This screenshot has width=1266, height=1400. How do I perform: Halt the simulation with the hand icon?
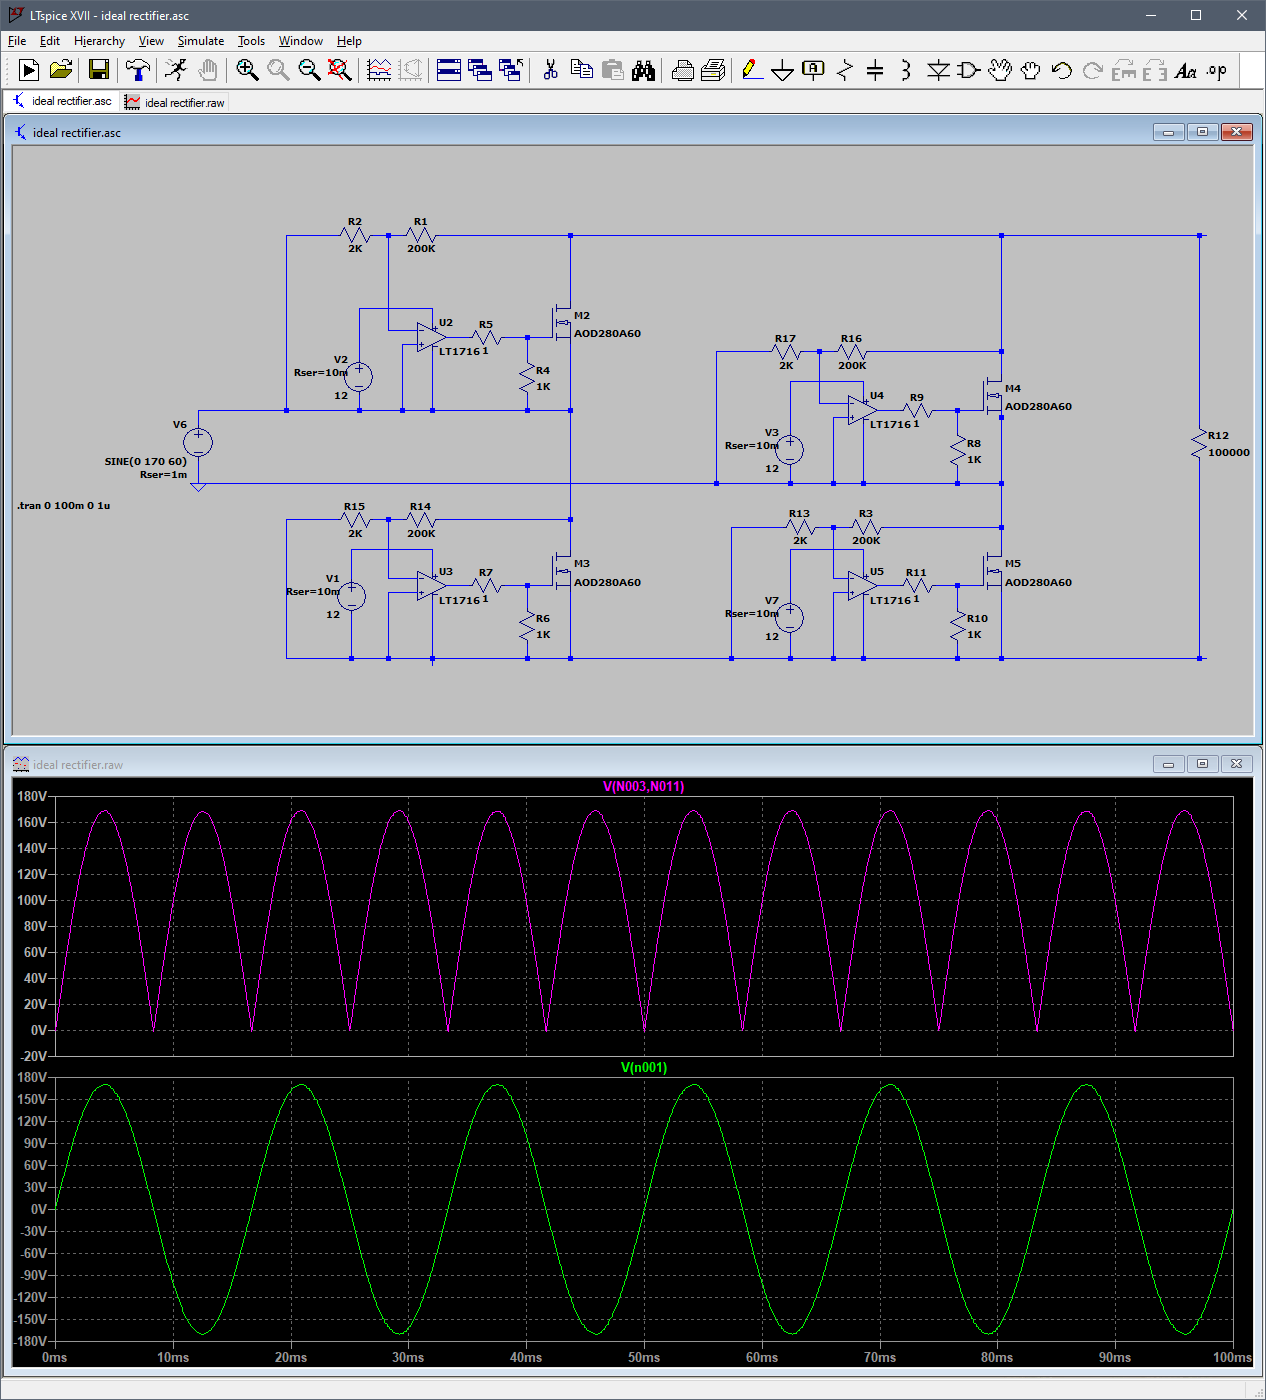(x=207, y=70)
